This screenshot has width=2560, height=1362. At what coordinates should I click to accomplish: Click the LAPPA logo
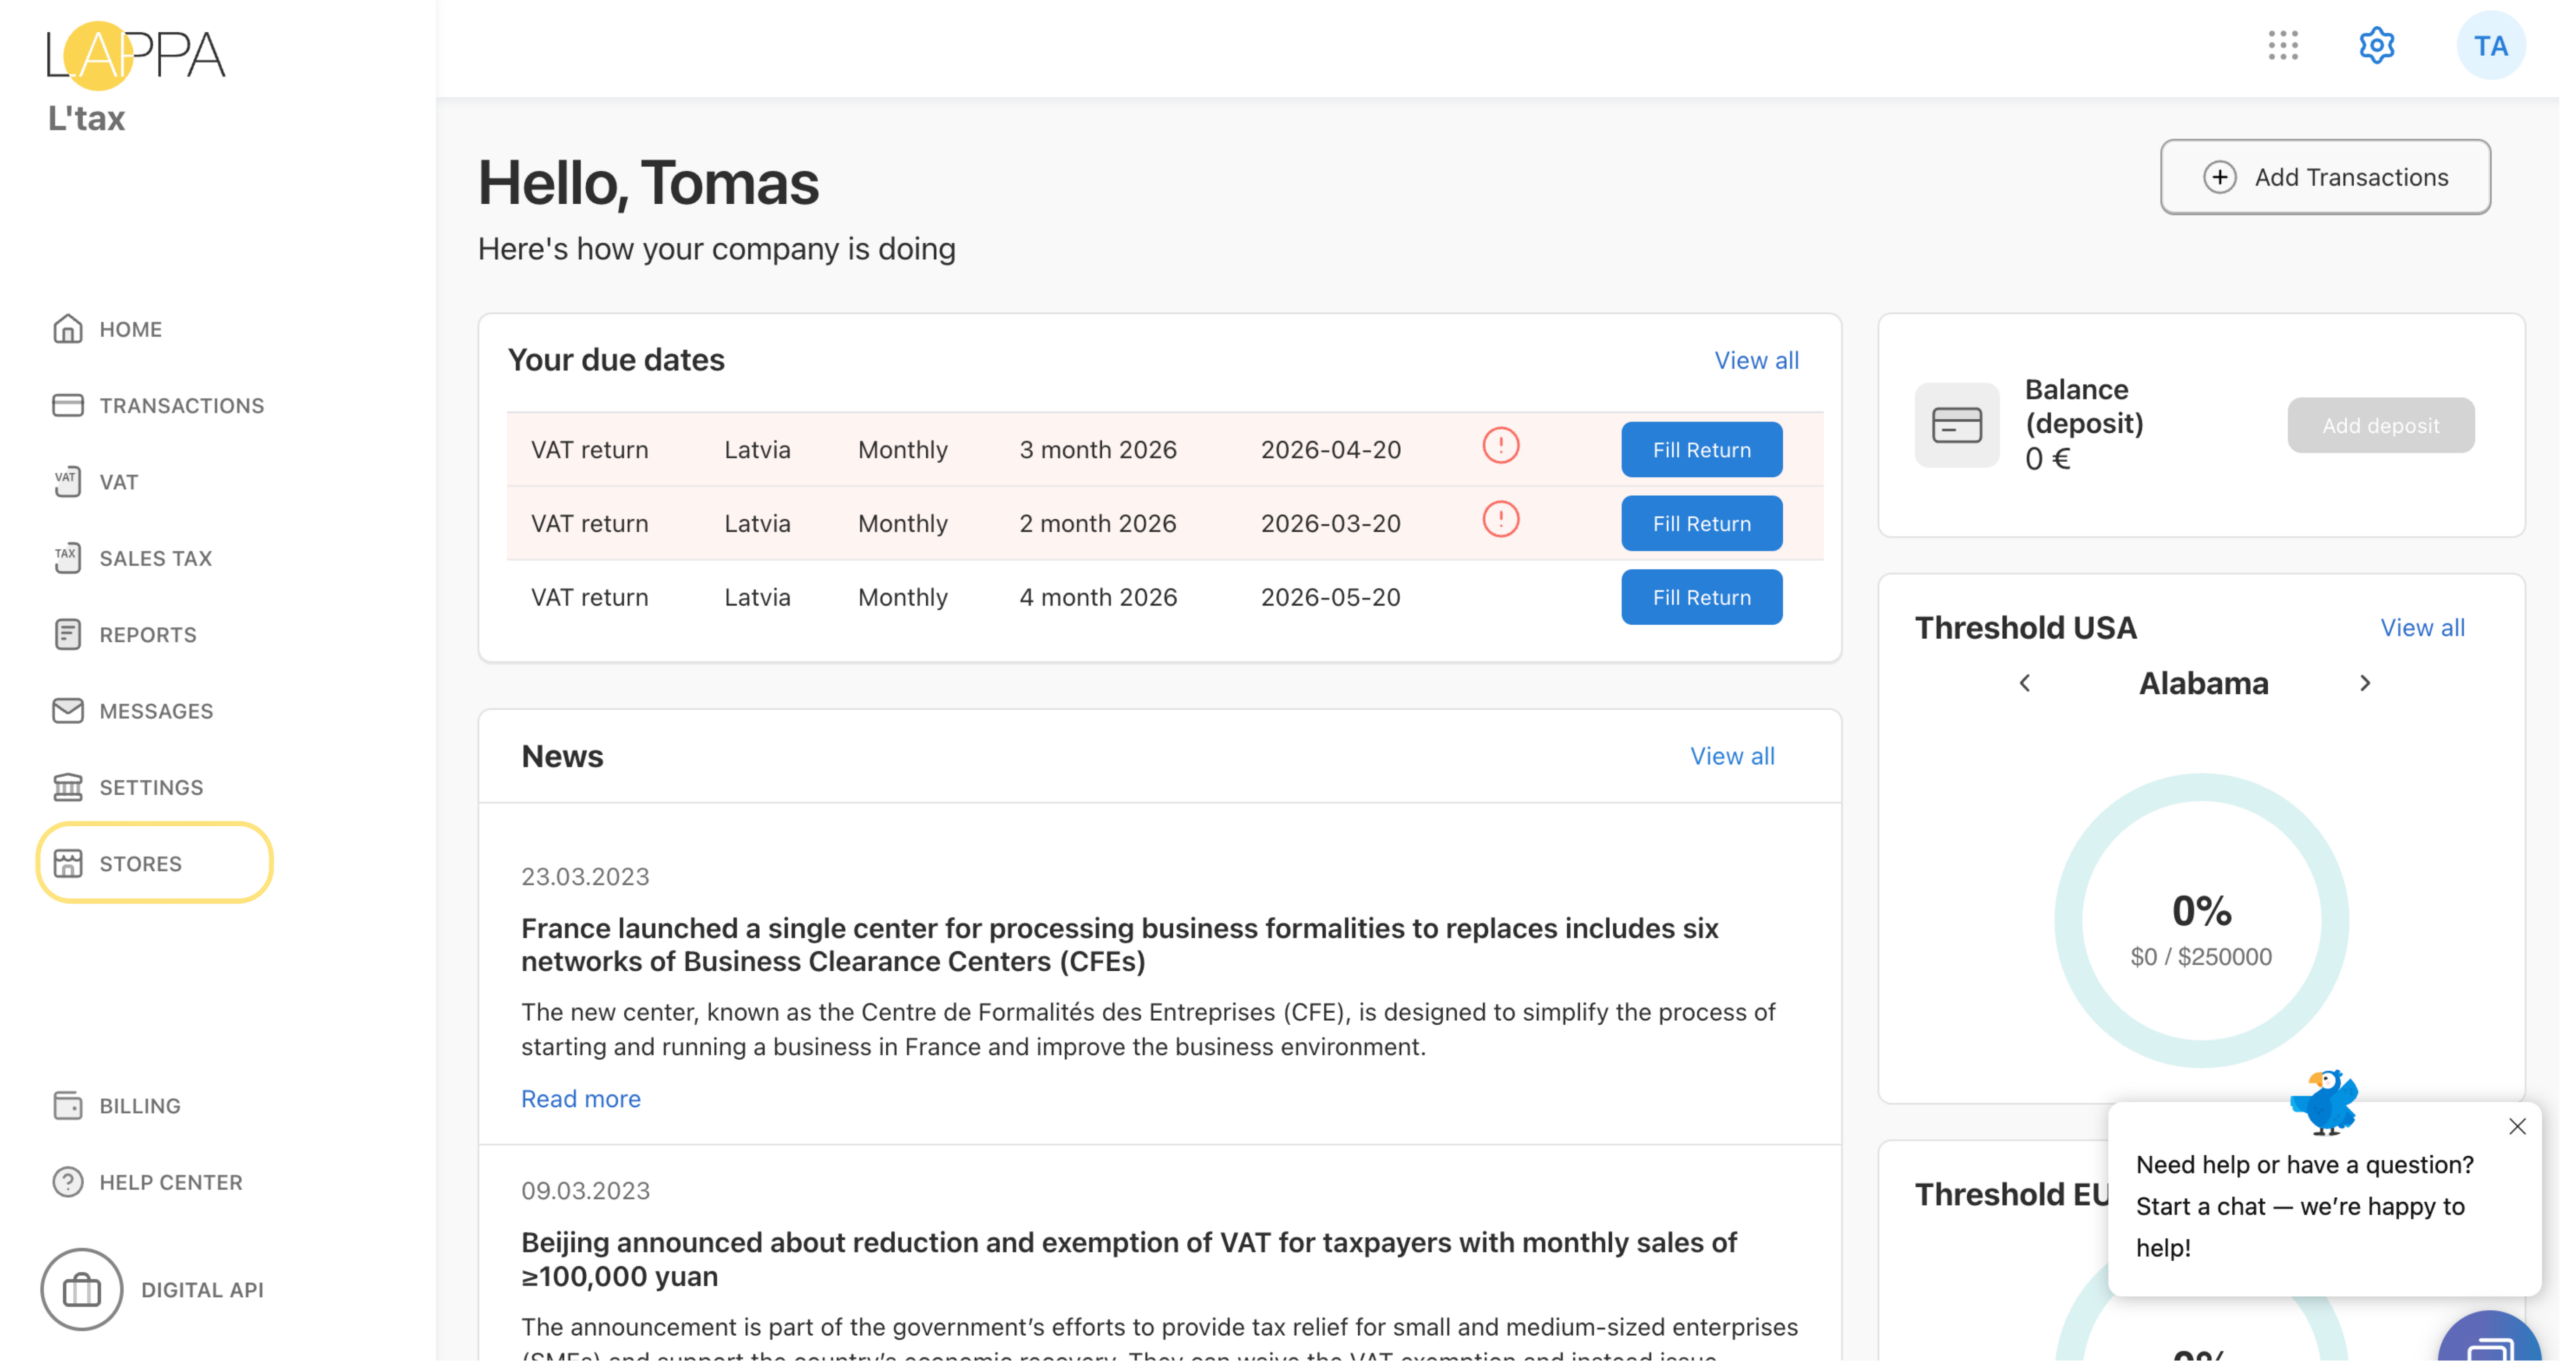(x=136, y=56)
